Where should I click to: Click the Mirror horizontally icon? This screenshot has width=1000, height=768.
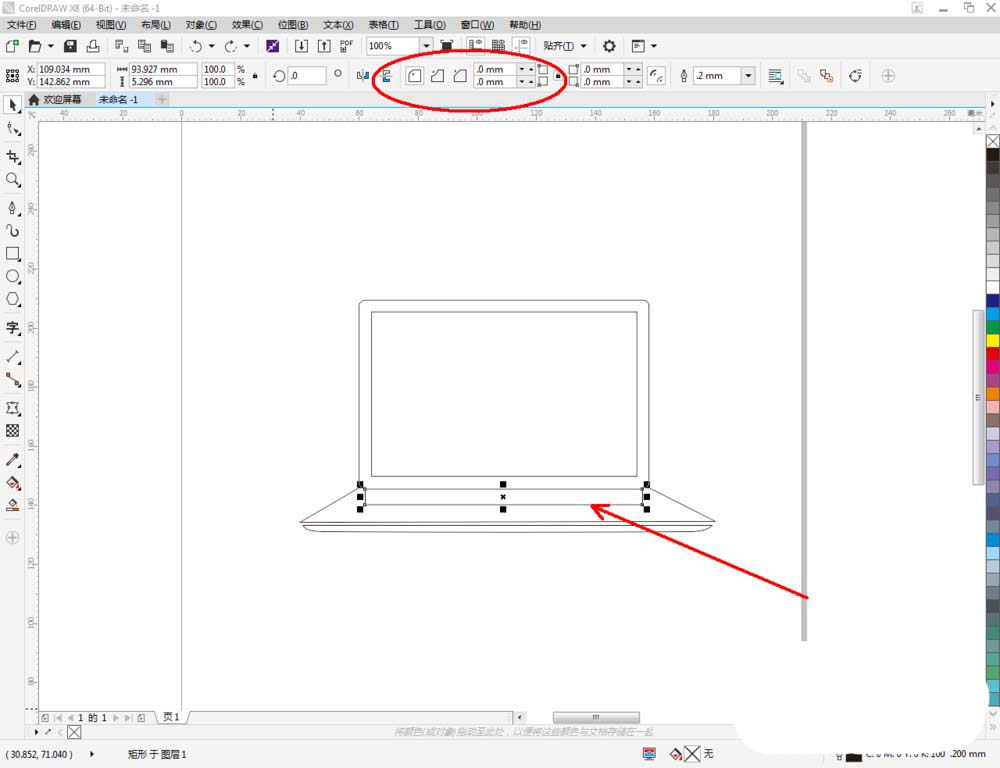click(363, 76)
